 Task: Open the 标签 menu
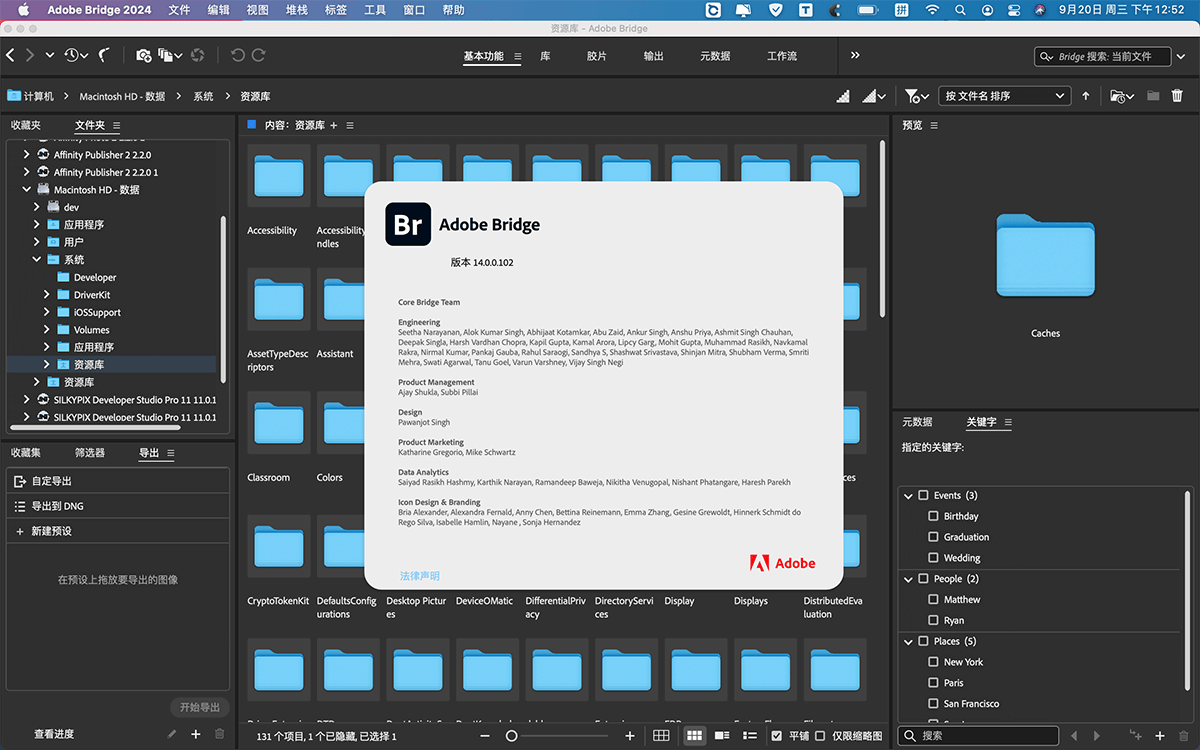336,10
